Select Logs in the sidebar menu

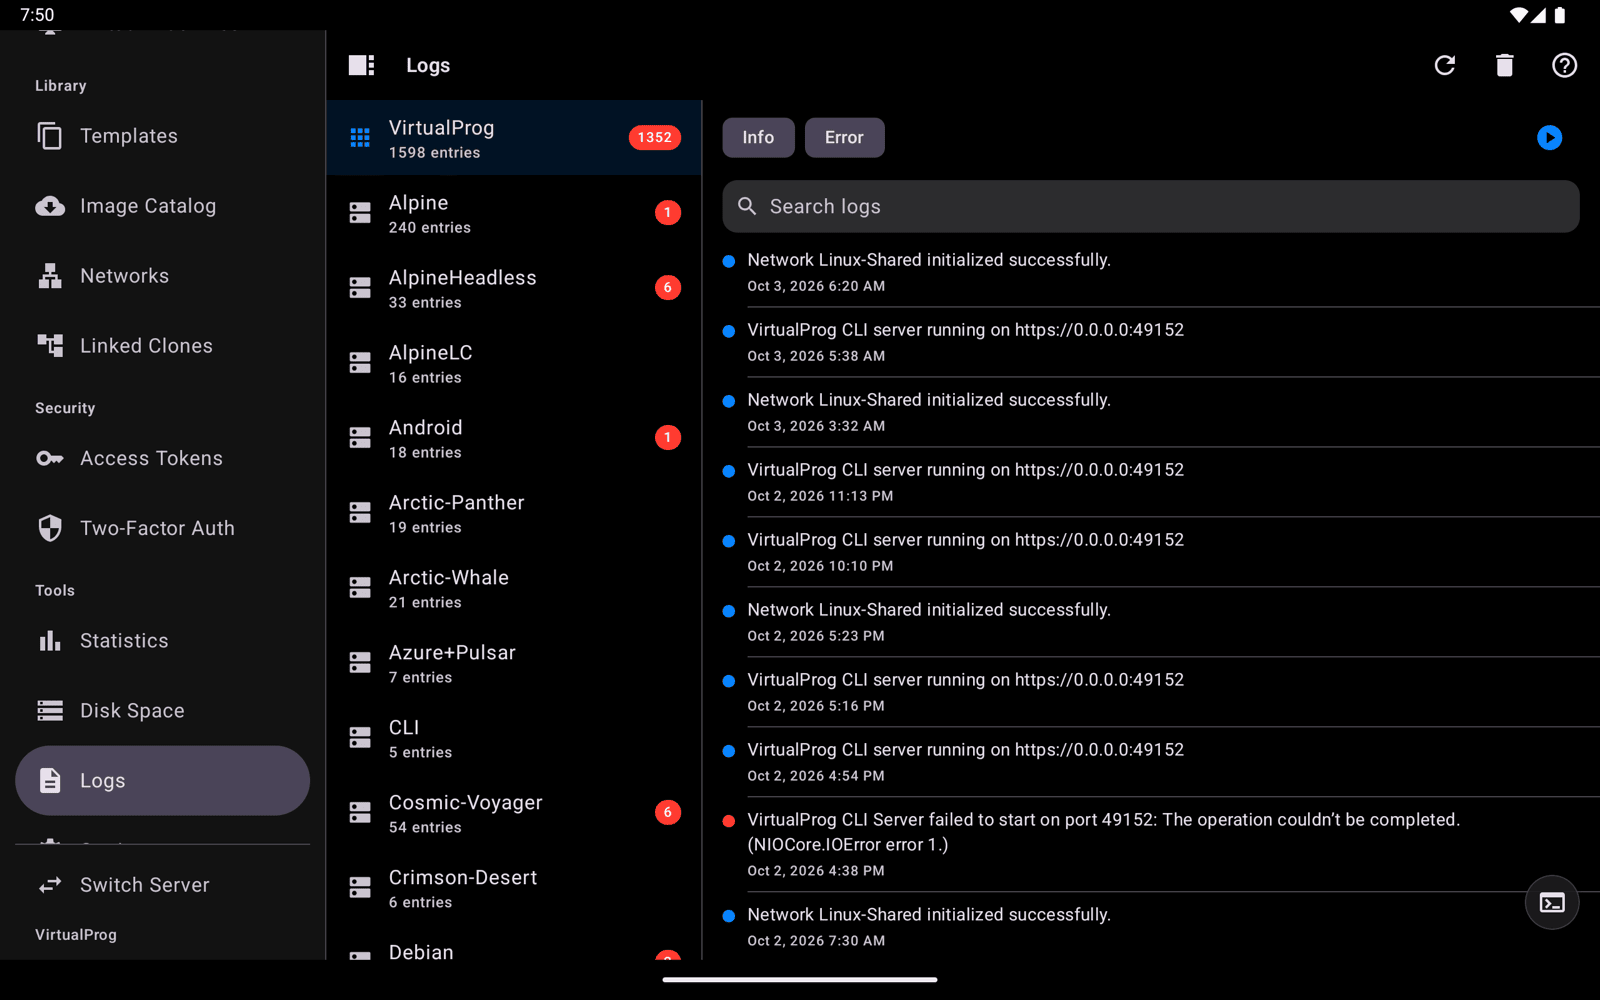pos(162,781)
